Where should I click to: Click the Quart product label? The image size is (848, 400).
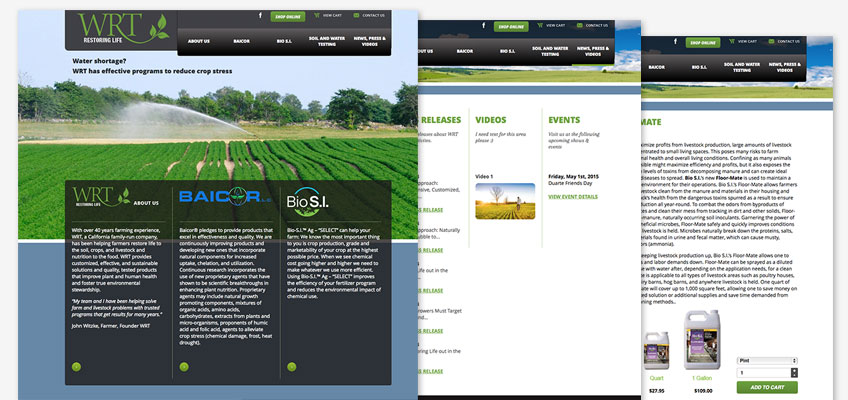(x=655, y=378)
